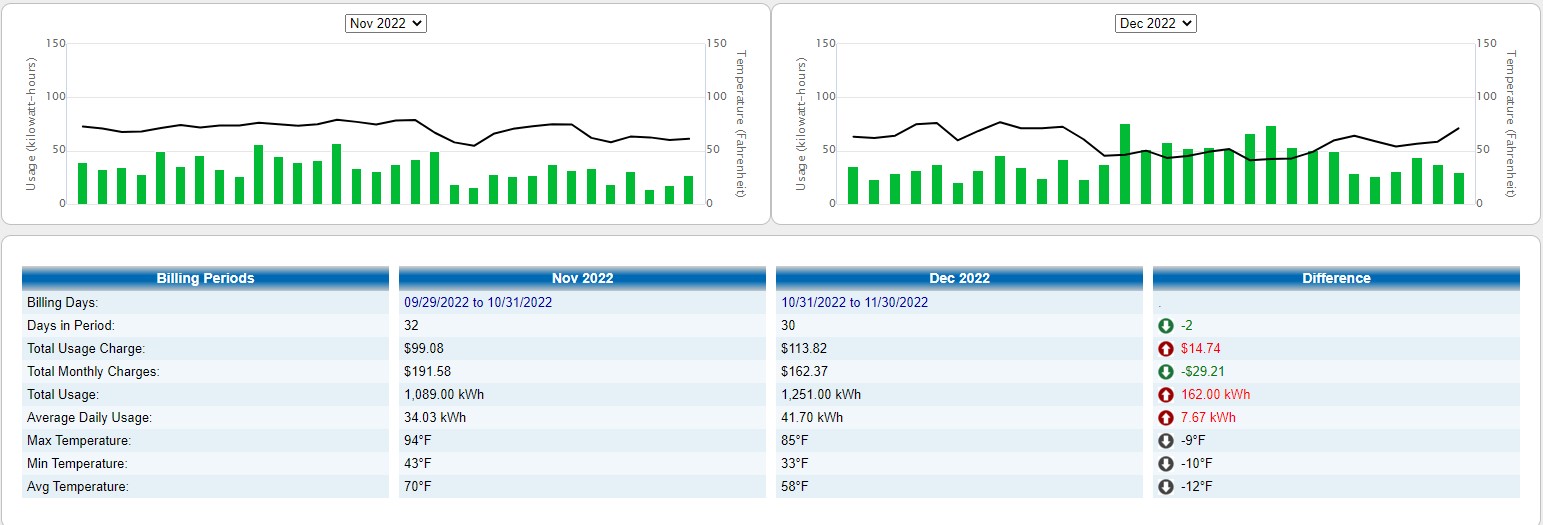The height and width of the screenshot is (525, 1543).
Task: Open the Dec 2022 month dropdown
Action: pyautogui.click(x=1156, y=23)
